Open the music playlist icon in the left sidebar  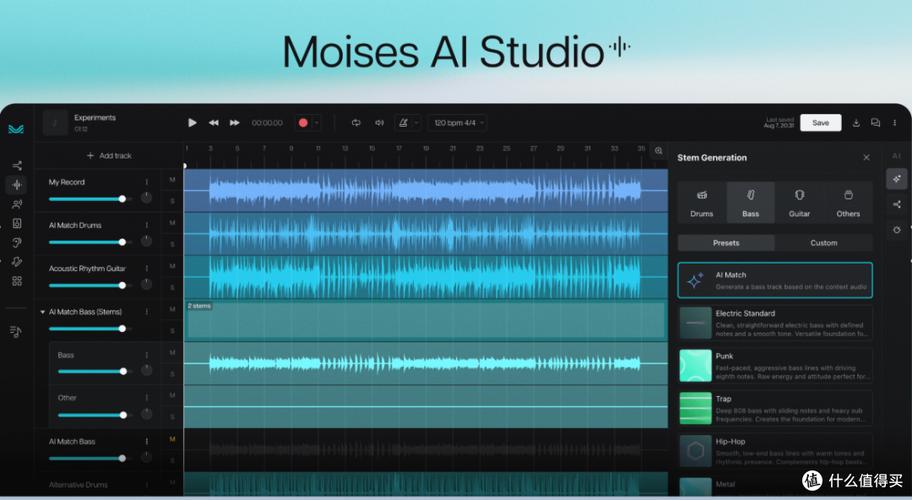pos(16,331)
